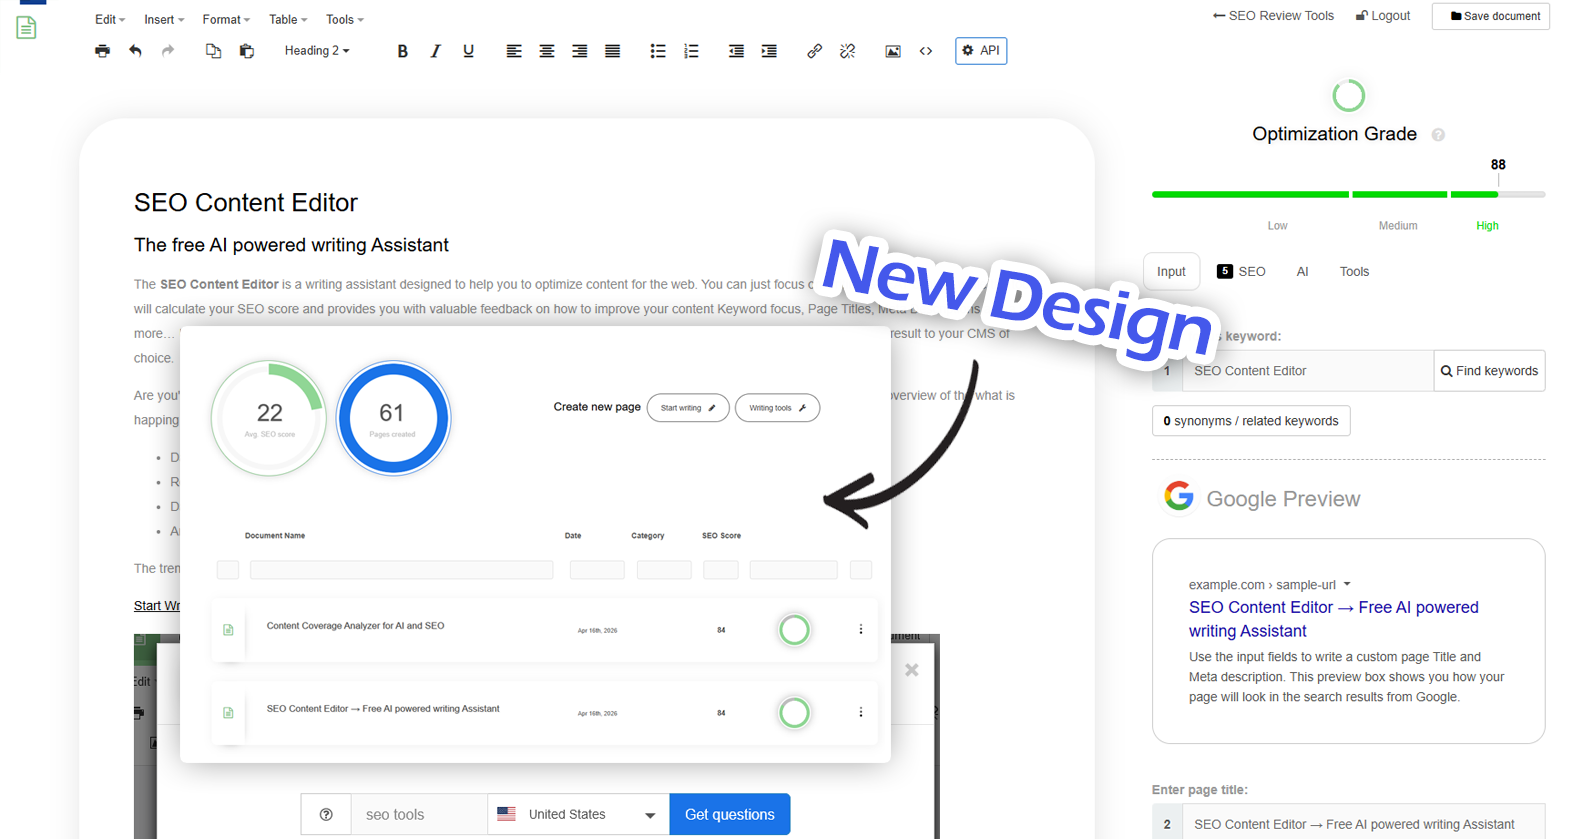Toggle underline formatting

pos(468,51)
